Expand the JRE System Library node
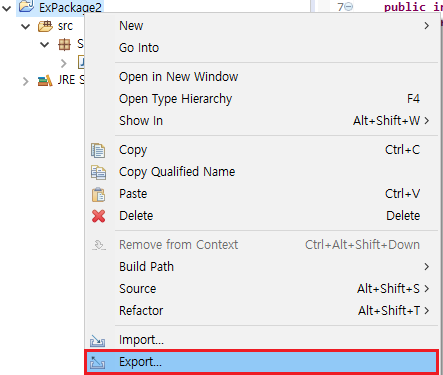This screenshot has height=375, width=443. tap(26, 81)
